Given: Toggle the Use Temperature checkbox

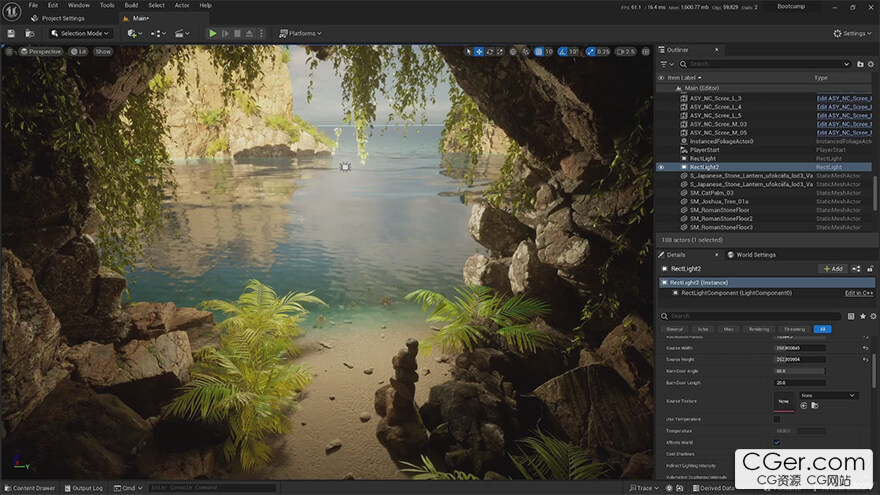Looking at the screenshot, I should pos(777,419).
